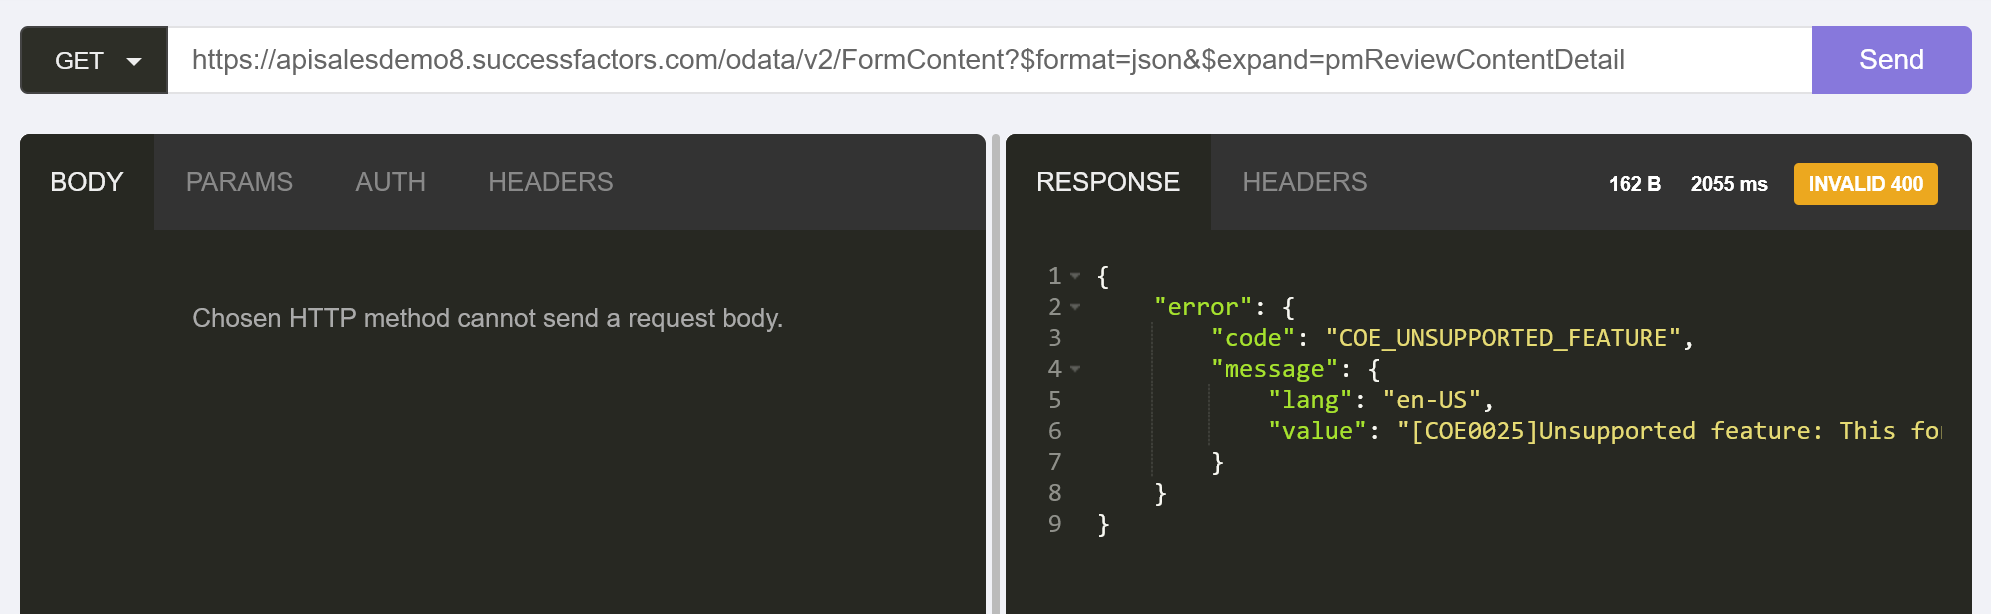The image size is (1991, 614).
Task: Collapse the "error" object on line 2
Action: coord(1075,307)
